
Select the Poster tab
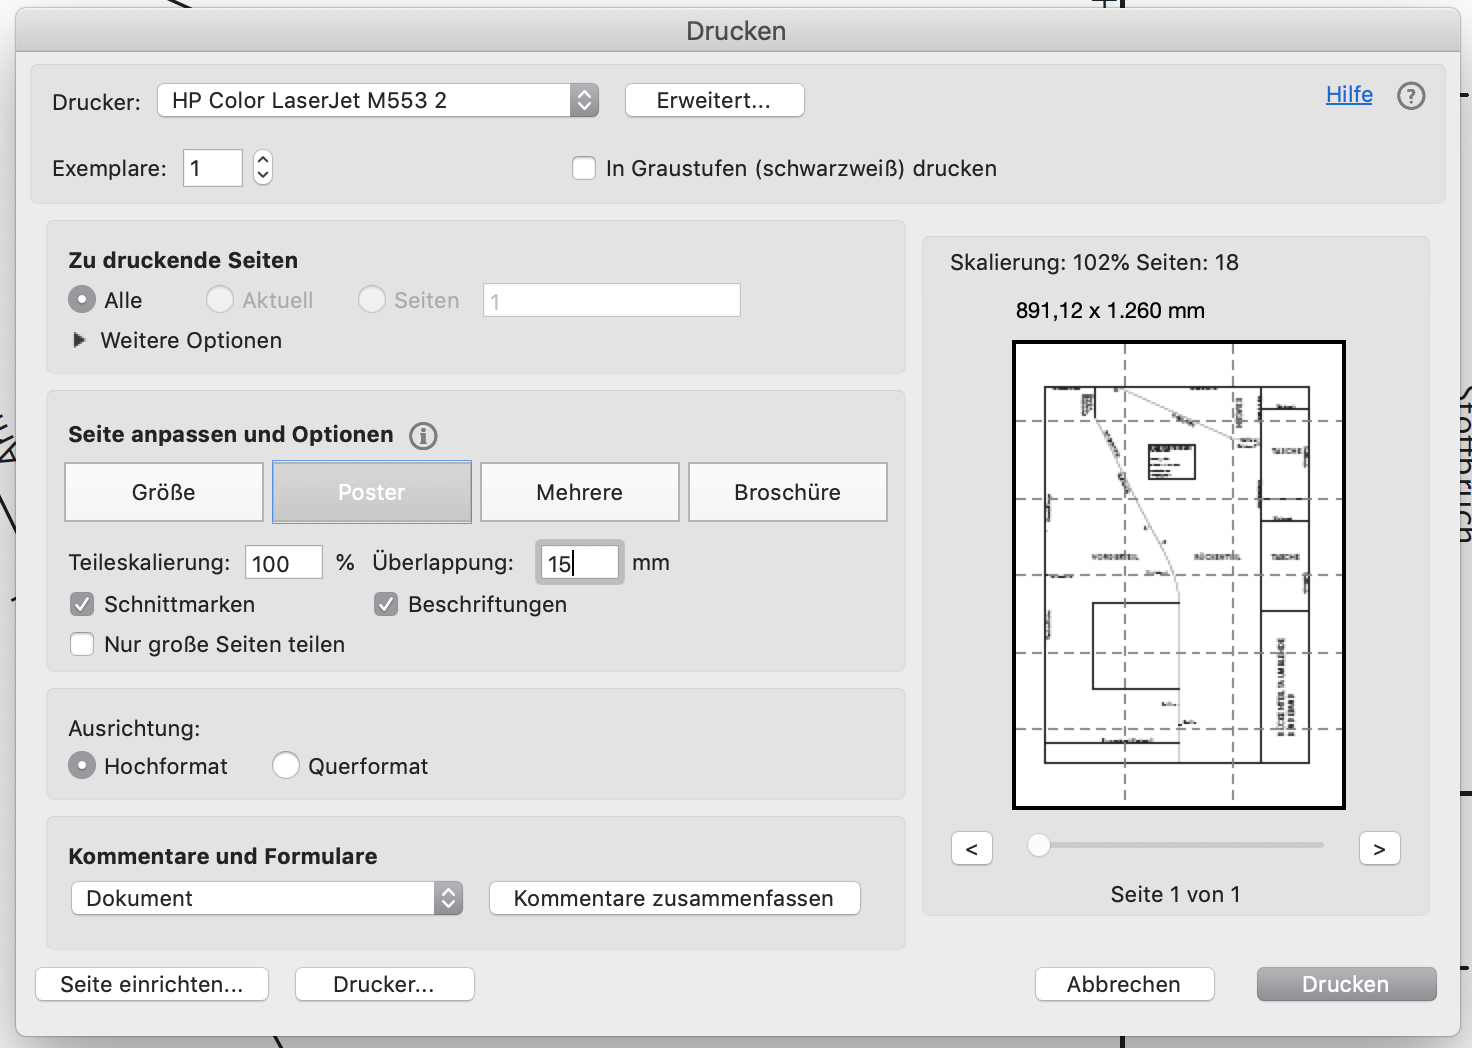coord(372,492)
